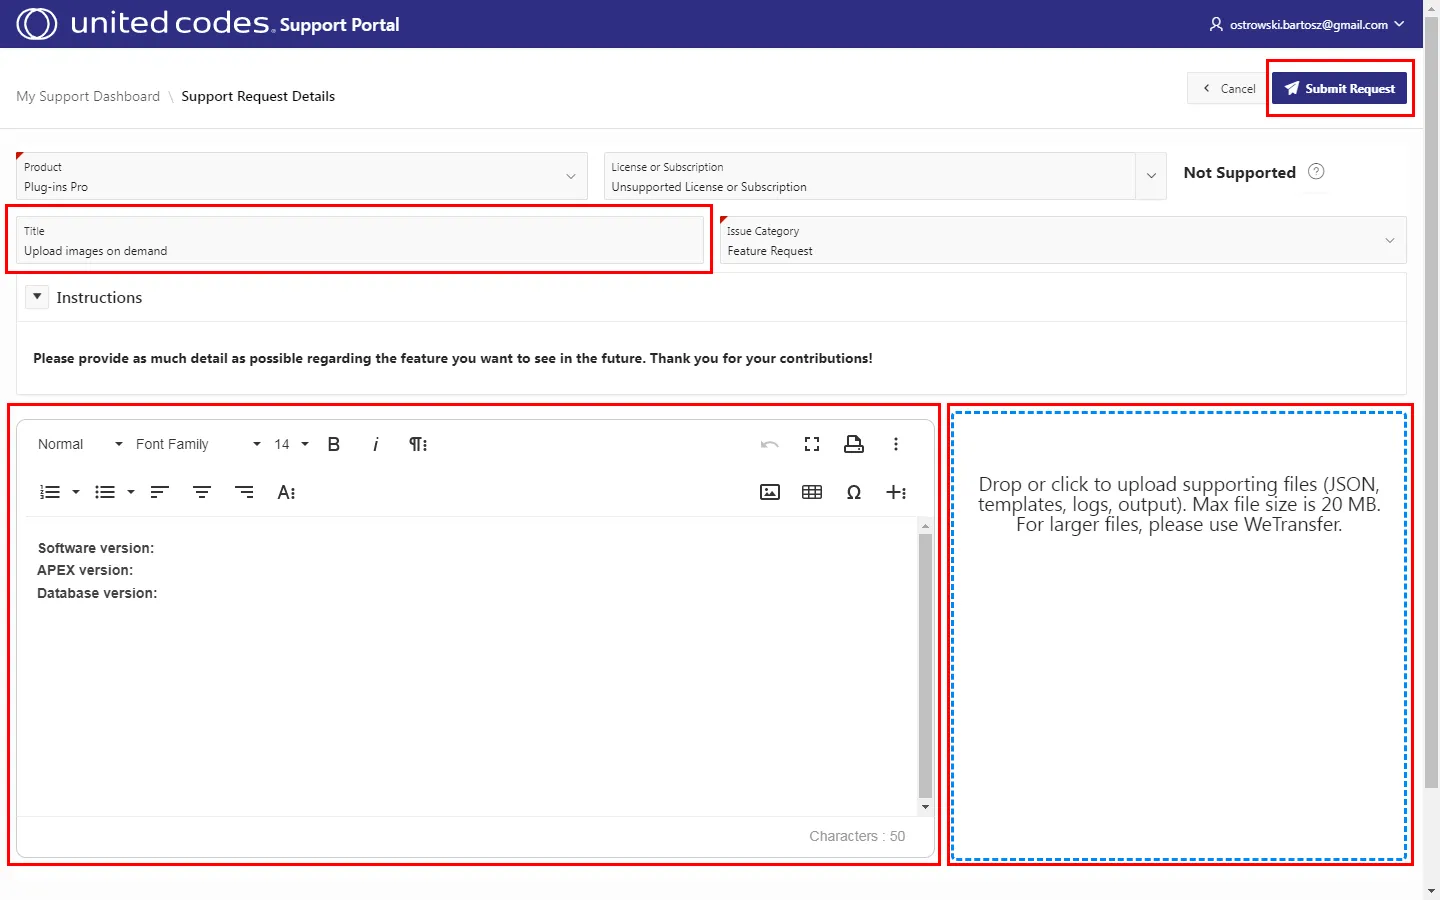The image size is (1440, 900).
Task: Open the Issue Category dropdown
Action: pos(1062,241)
